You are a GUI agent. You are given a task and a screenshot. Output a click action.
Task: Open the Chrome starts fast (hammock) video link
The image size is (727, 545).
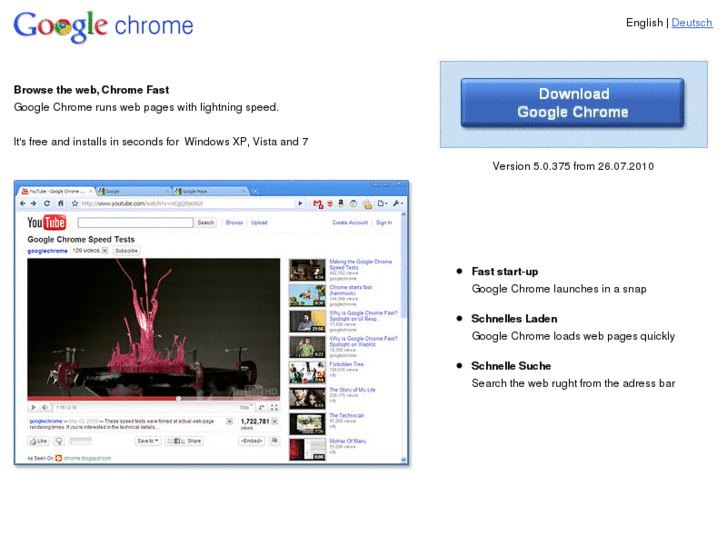tap(351, 290)
